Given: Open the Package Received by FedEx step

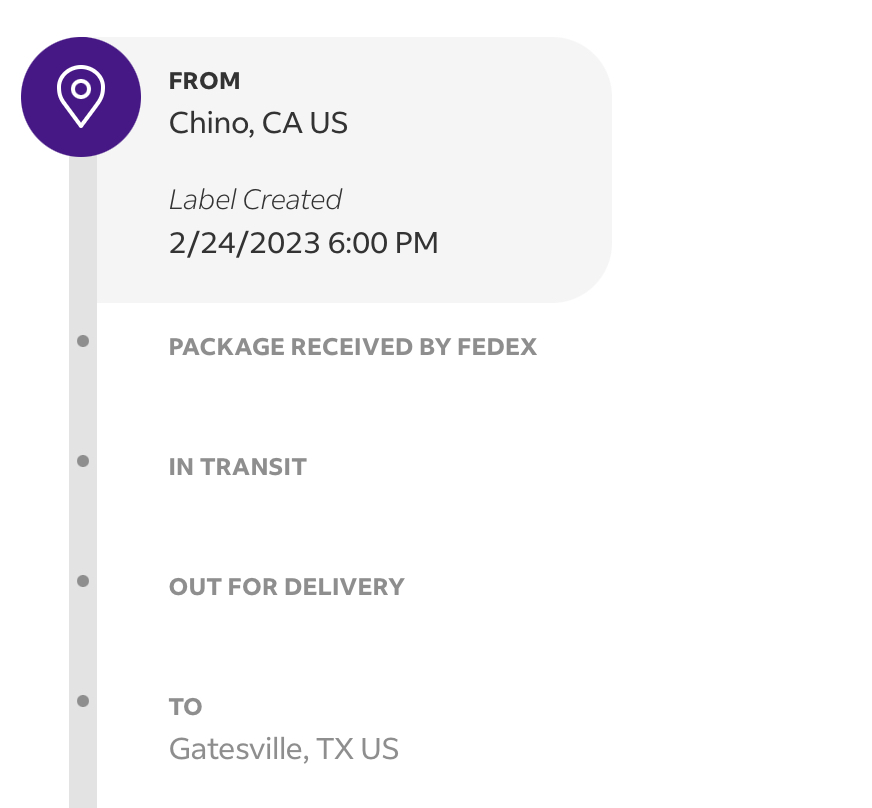Looking at the screenshot, I should click(x=352, y=347).
